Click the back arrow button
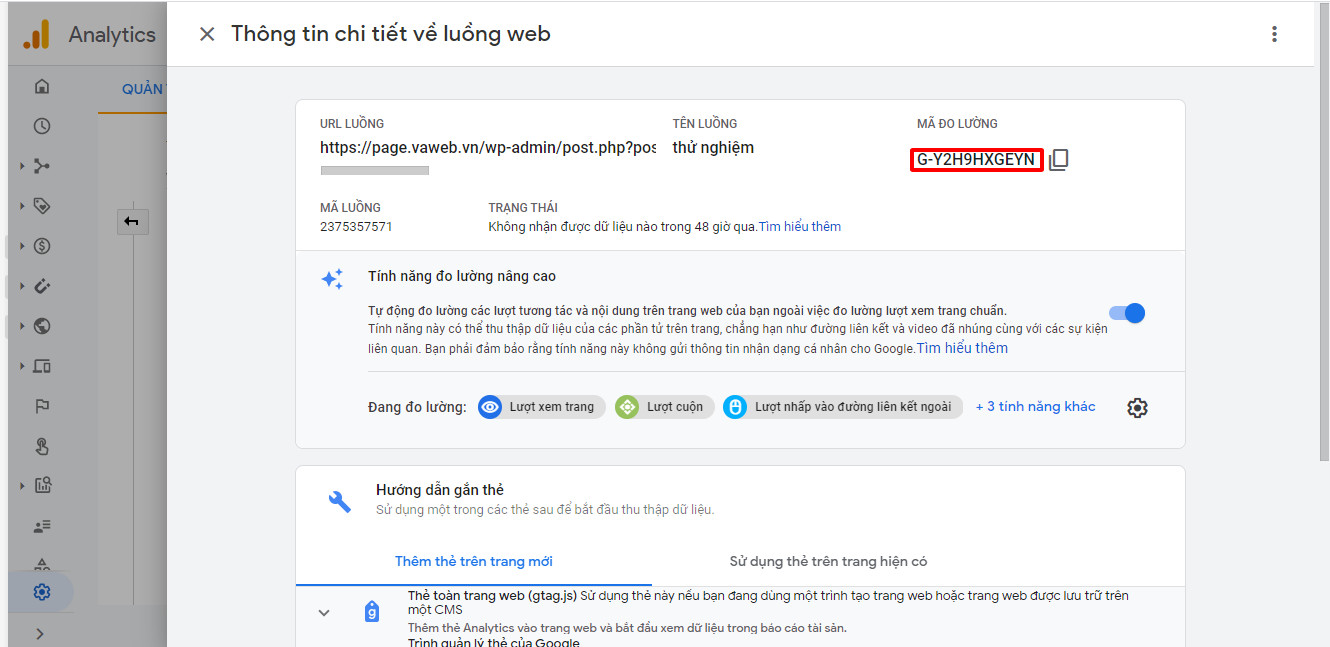The width and height of the screenshot is (1330, 647). tap(132, 221)
